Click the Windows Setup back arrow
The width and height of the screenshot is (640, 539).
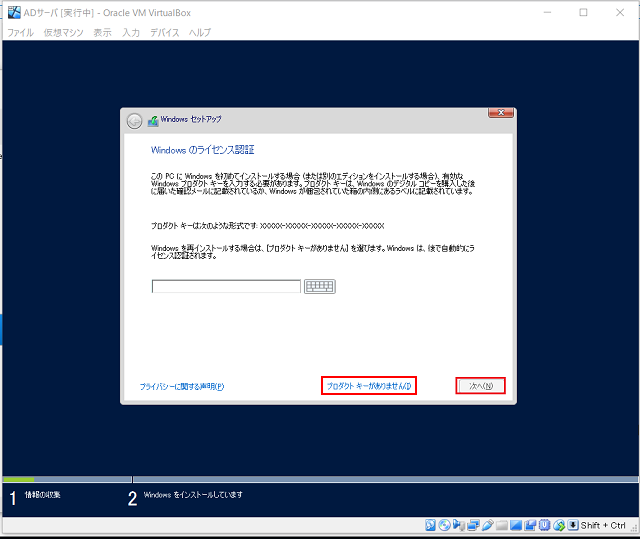point(134,121)
